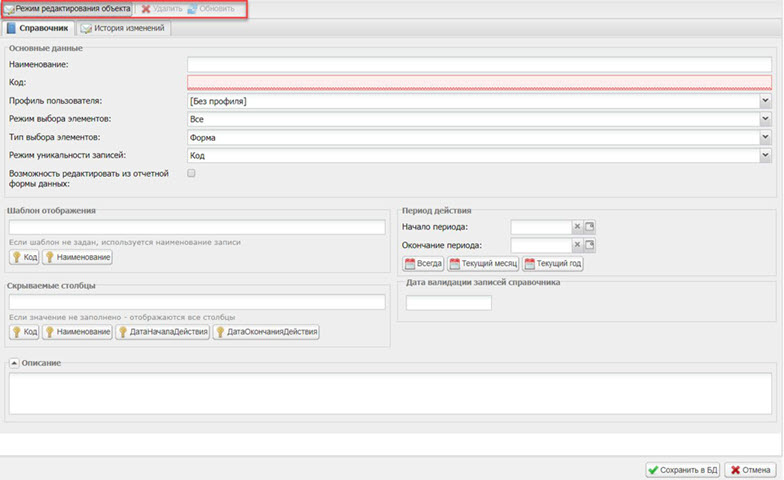Collapse the Описание section
Image resolution: width=784 pixels, height=480 pixels.
pyautogui.click(x=14, y=363)
